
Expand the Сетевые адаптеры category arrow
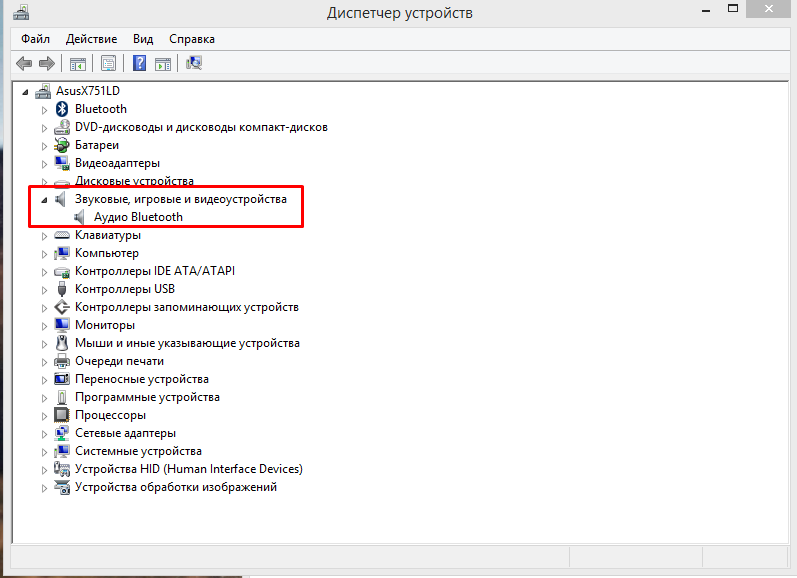pyautogui.click(x=44, y=434)
